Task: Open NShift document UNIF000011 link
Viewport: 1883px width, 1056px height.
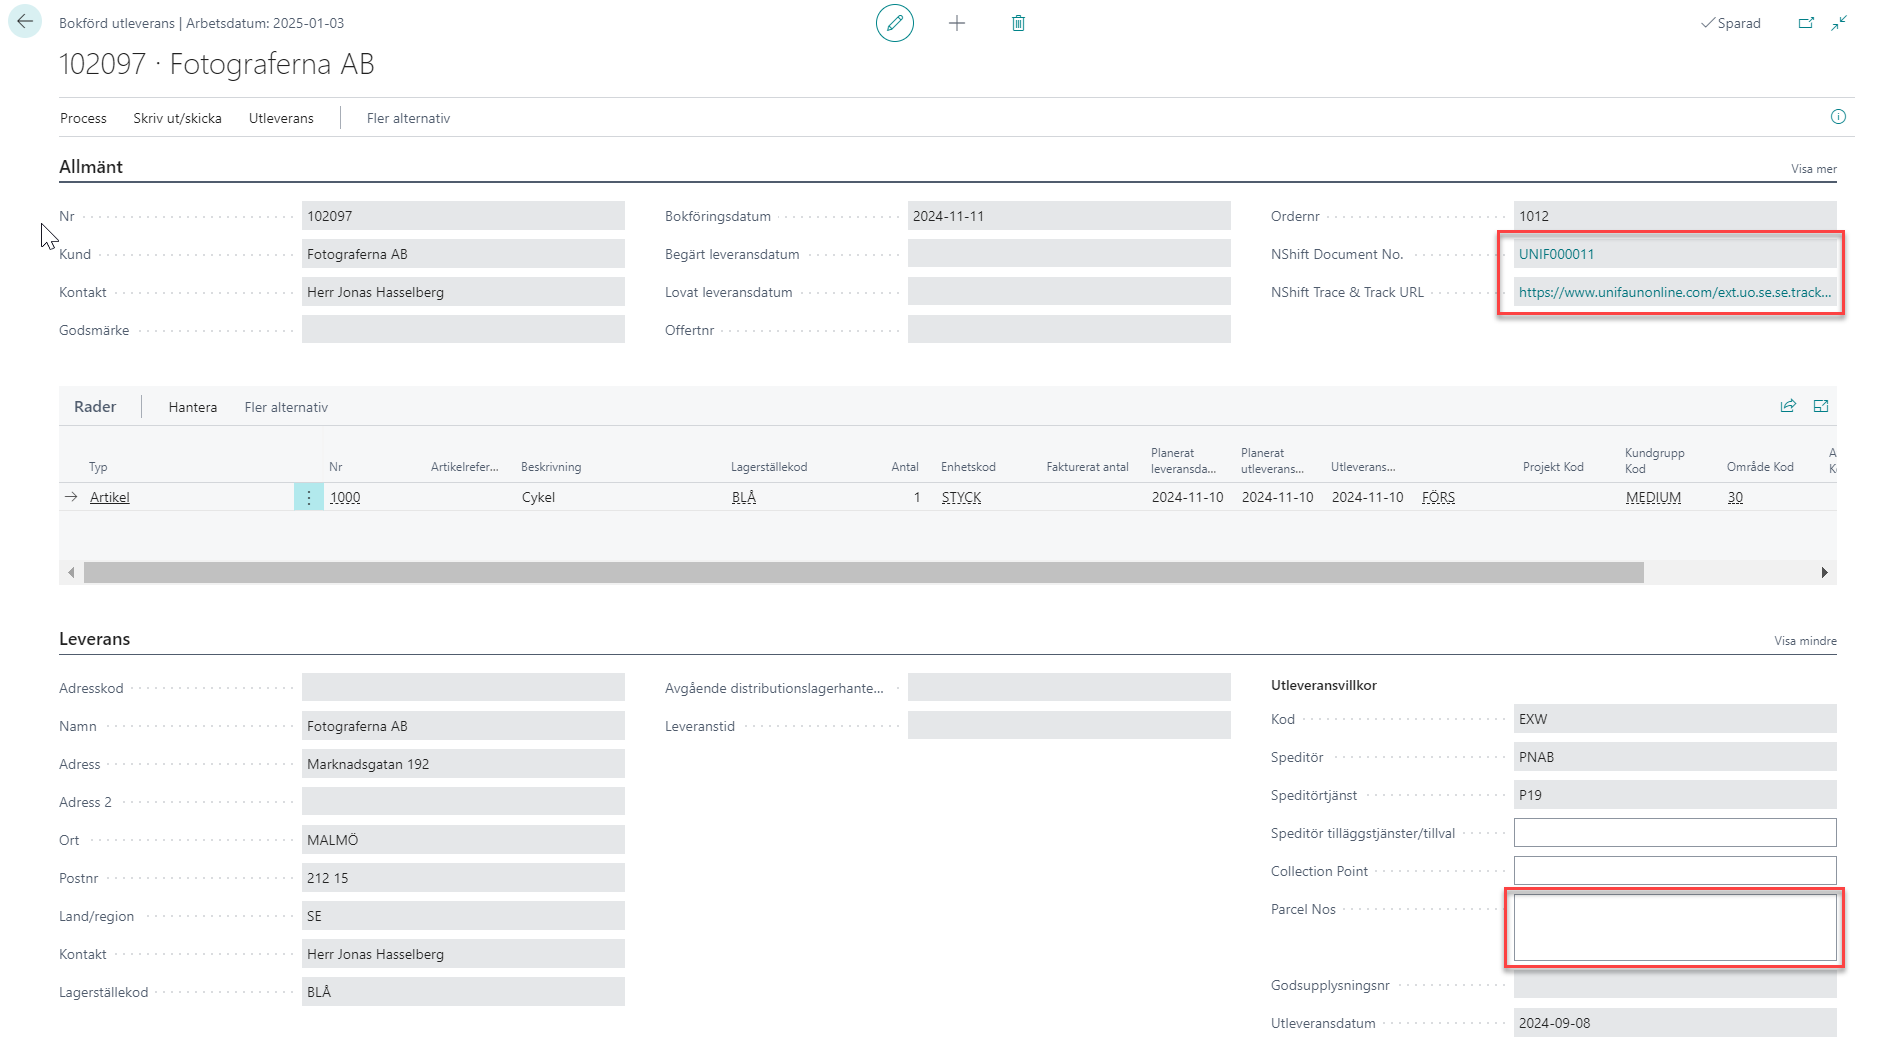Action: pyautogui.click(x=1556, y=254)
